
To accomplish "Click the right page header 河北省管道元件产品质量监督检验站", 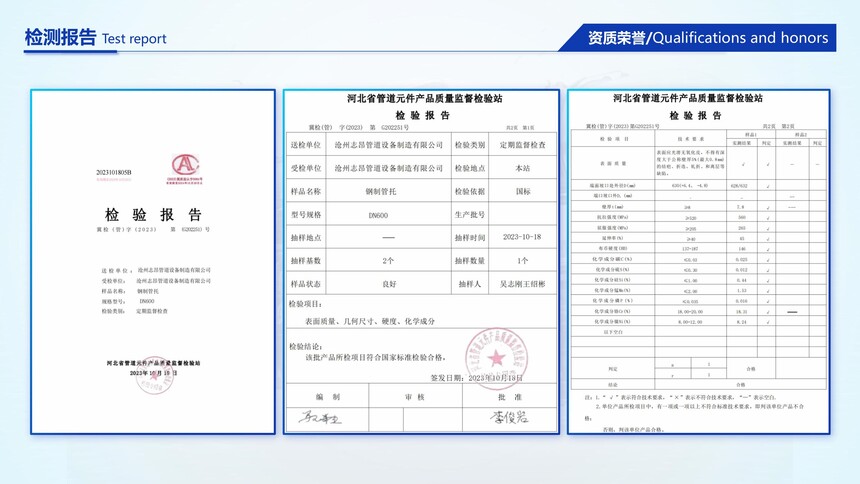I will [x=688, y=98].
